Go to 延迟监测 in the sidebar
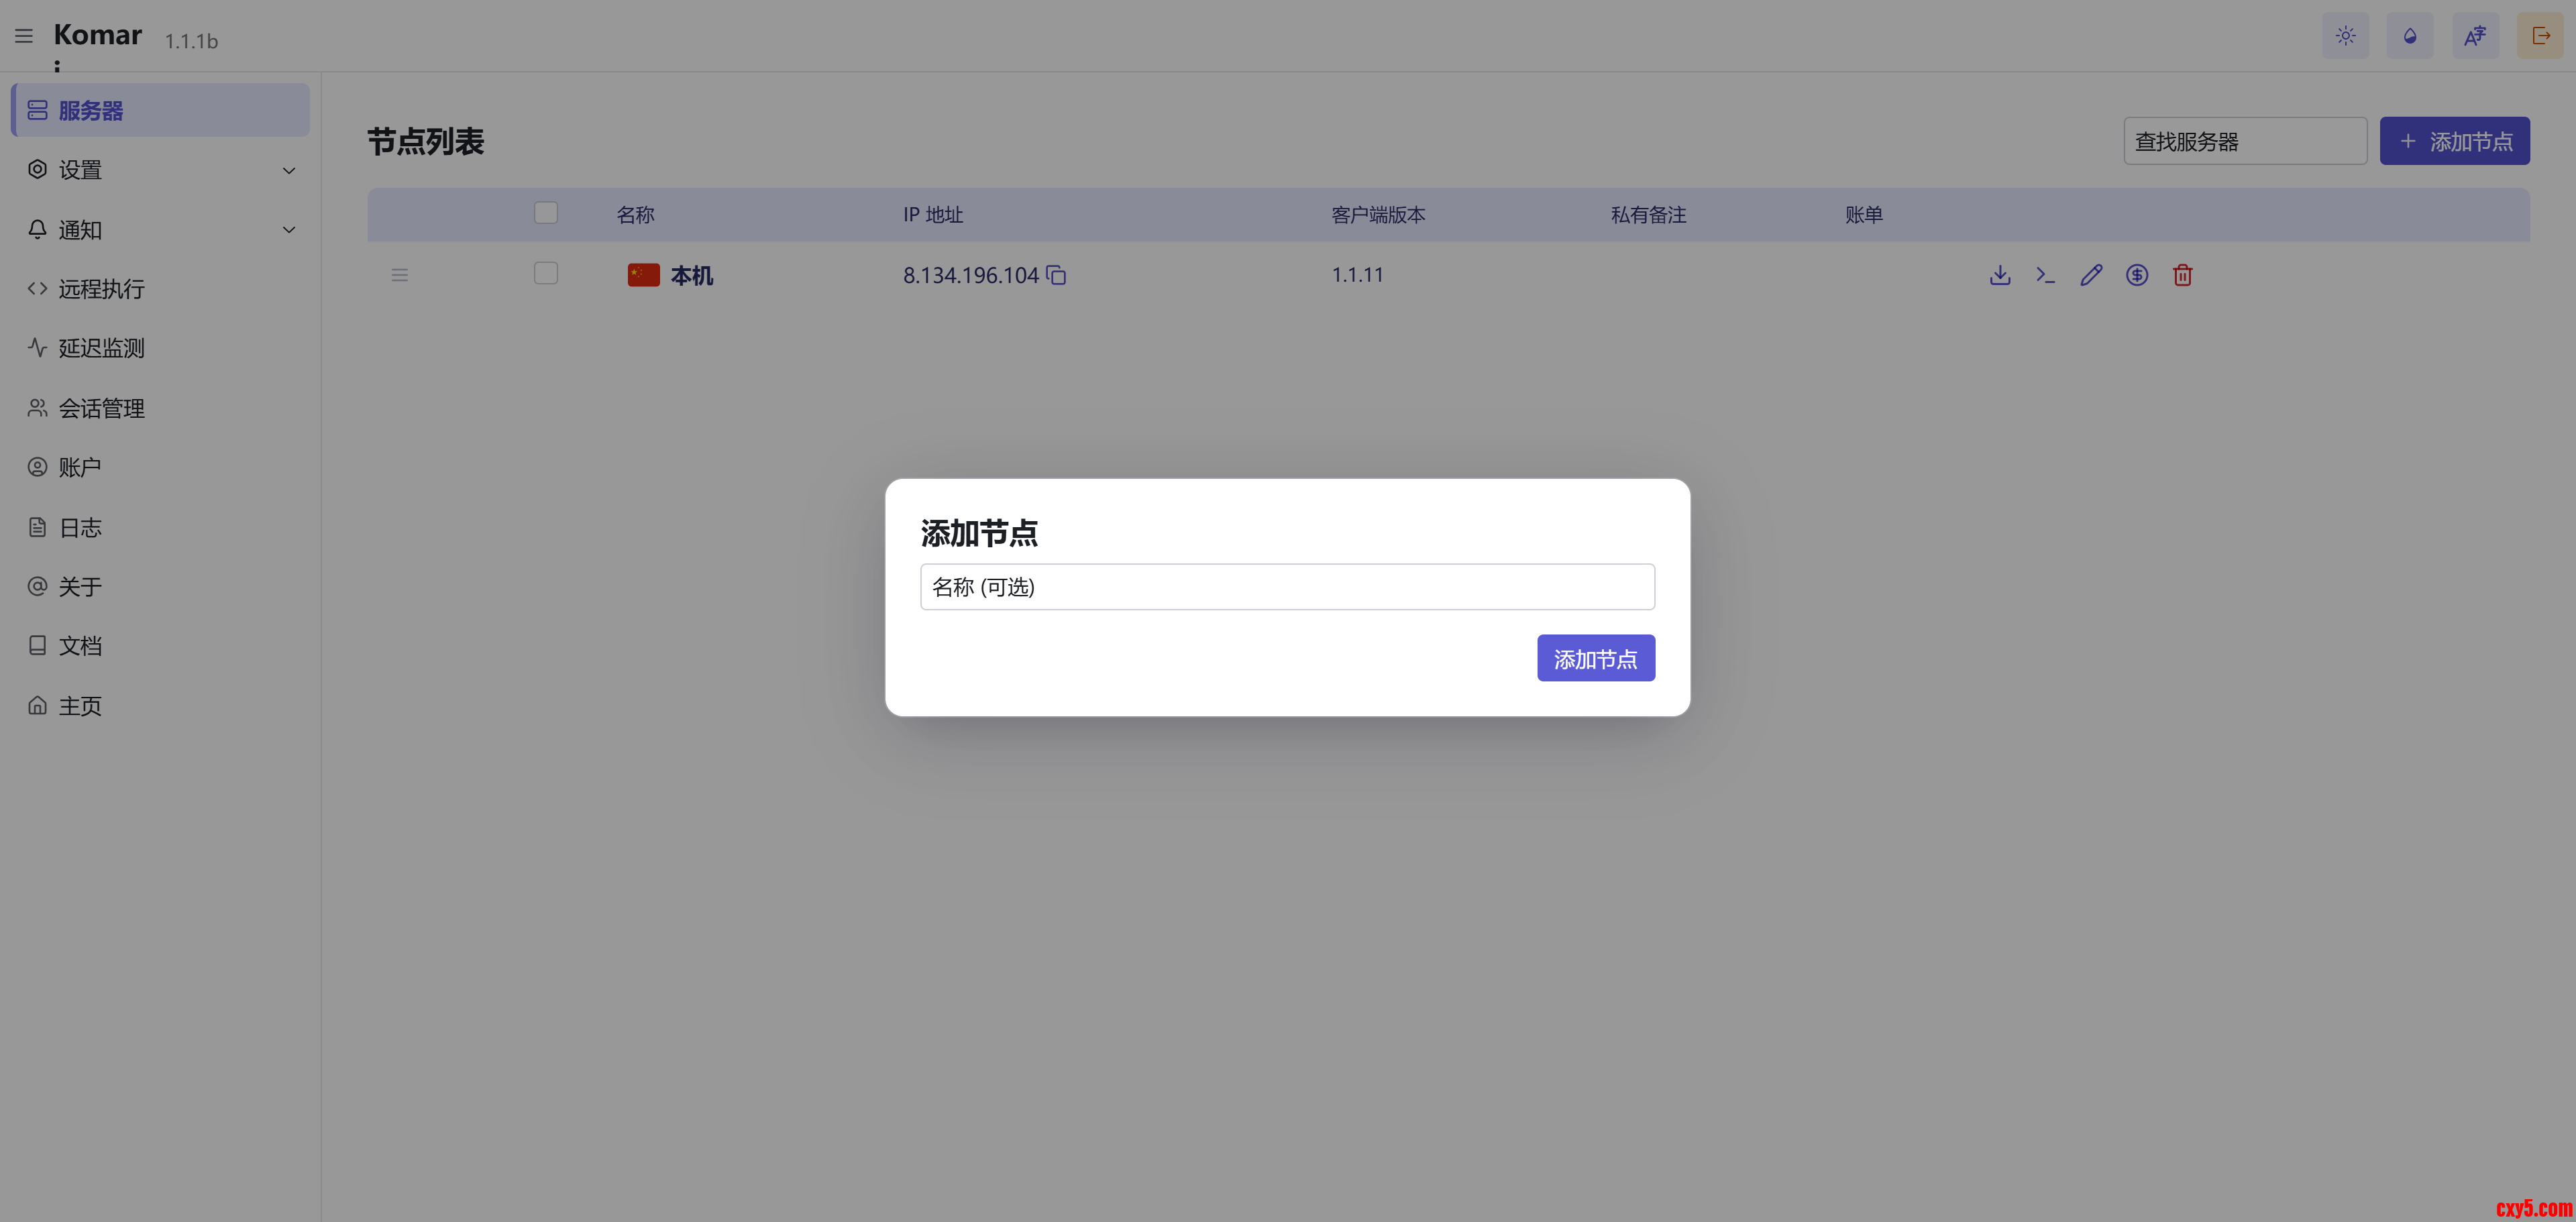This screenshot has width=2576, height=1222. 101,348
